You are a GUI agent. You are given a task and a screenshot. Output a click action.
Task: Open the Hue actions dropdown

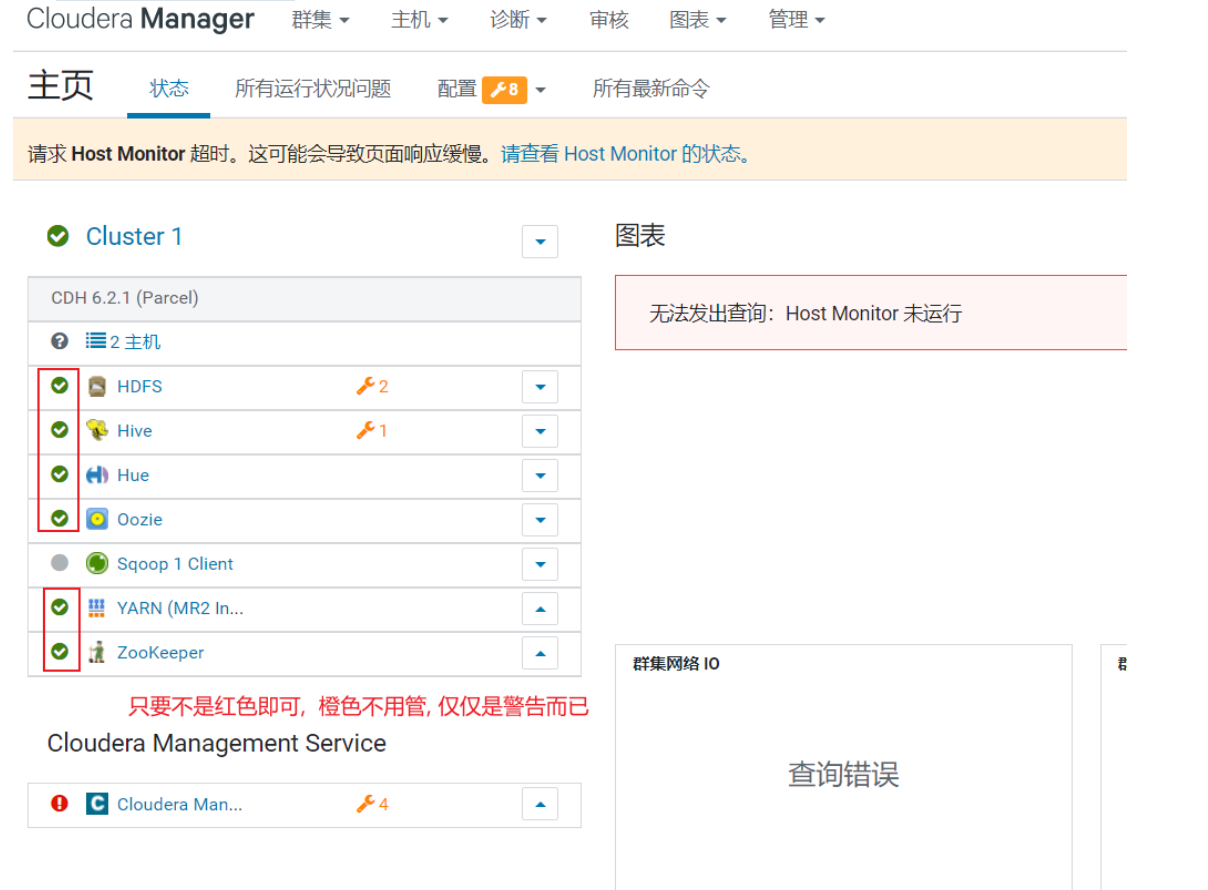(x=540, y=475)
